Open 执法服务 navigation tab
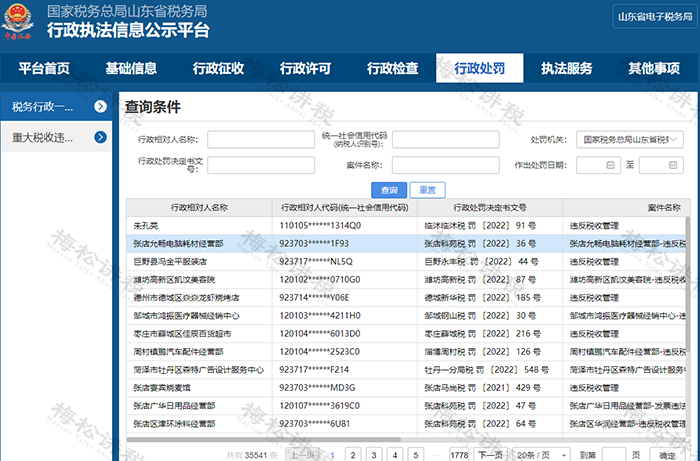This screenshot has width=700, height=461. point(567,68)
